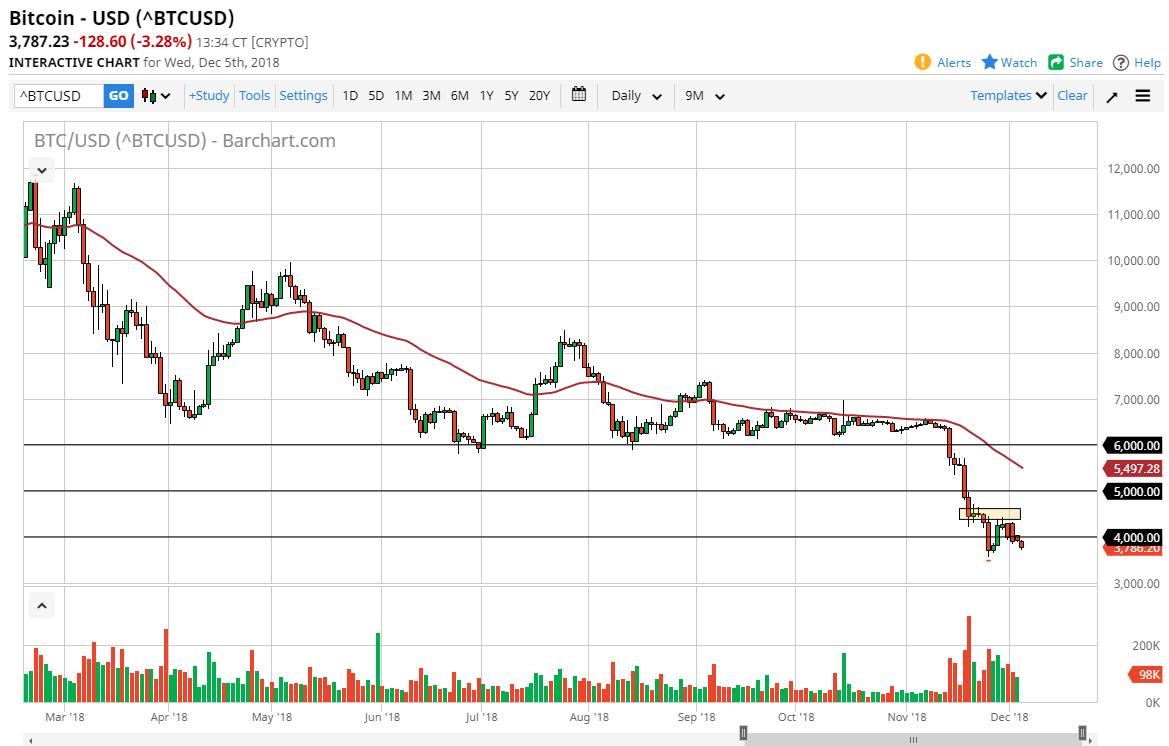Open the calendar date picker icon
1169x746 pixels.
pyautogui.click(x=578, y=95)
